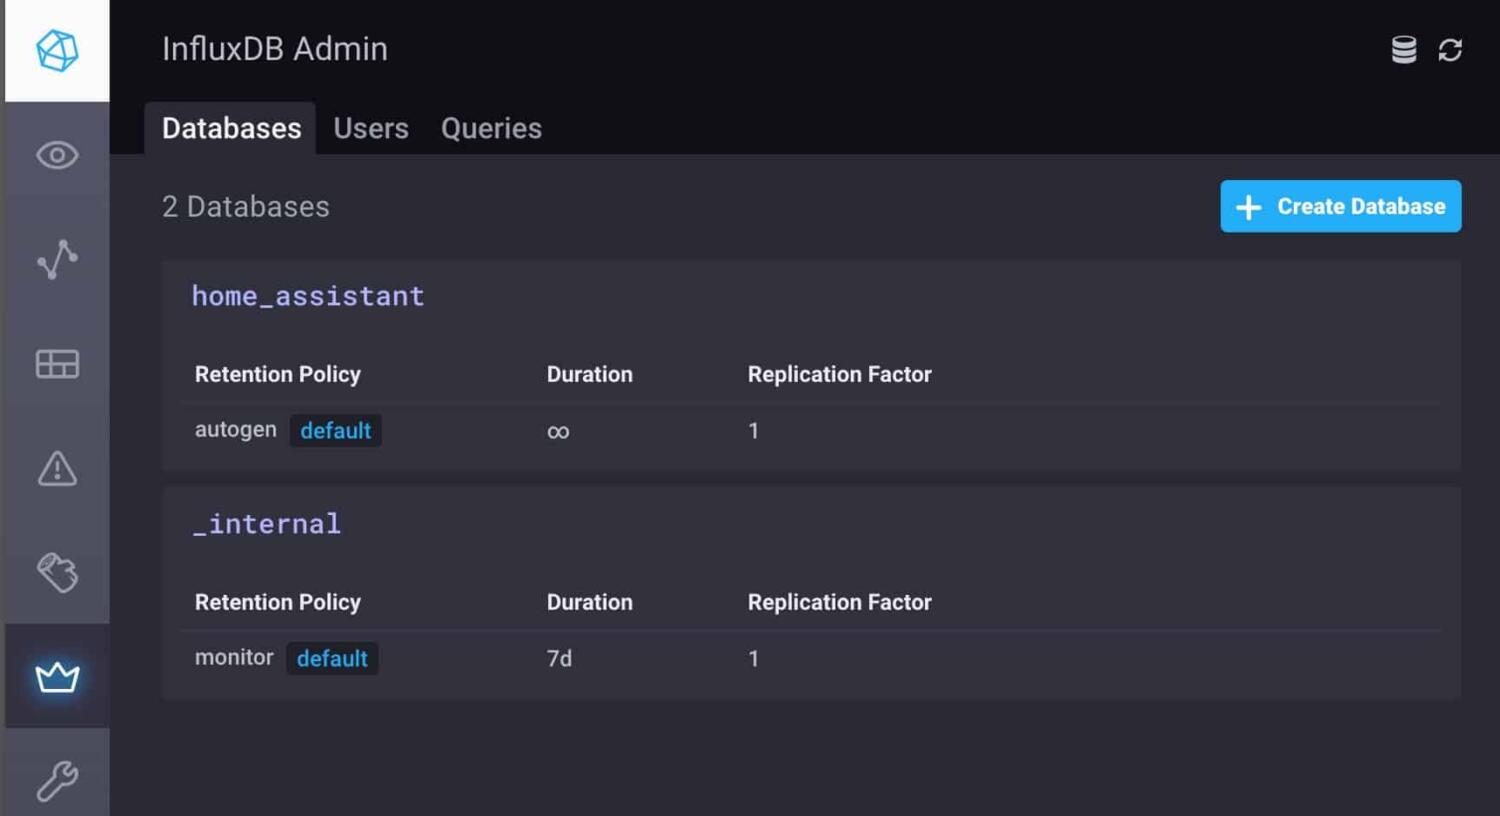Select the home_assistant database name
The image size is (1500, 816).
pos(308,296)
